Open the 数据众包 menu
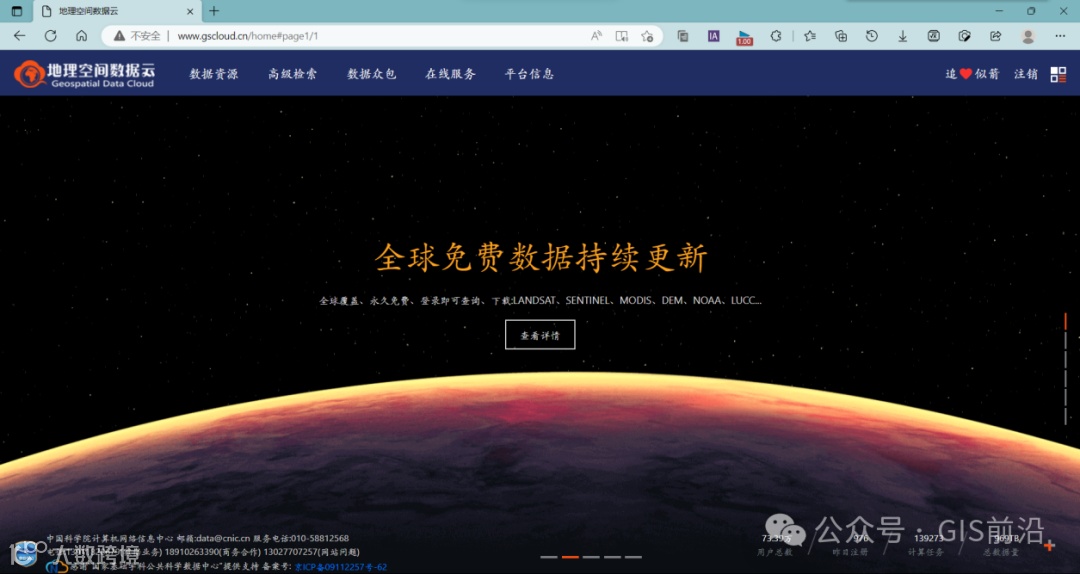 tap(371, 74)
